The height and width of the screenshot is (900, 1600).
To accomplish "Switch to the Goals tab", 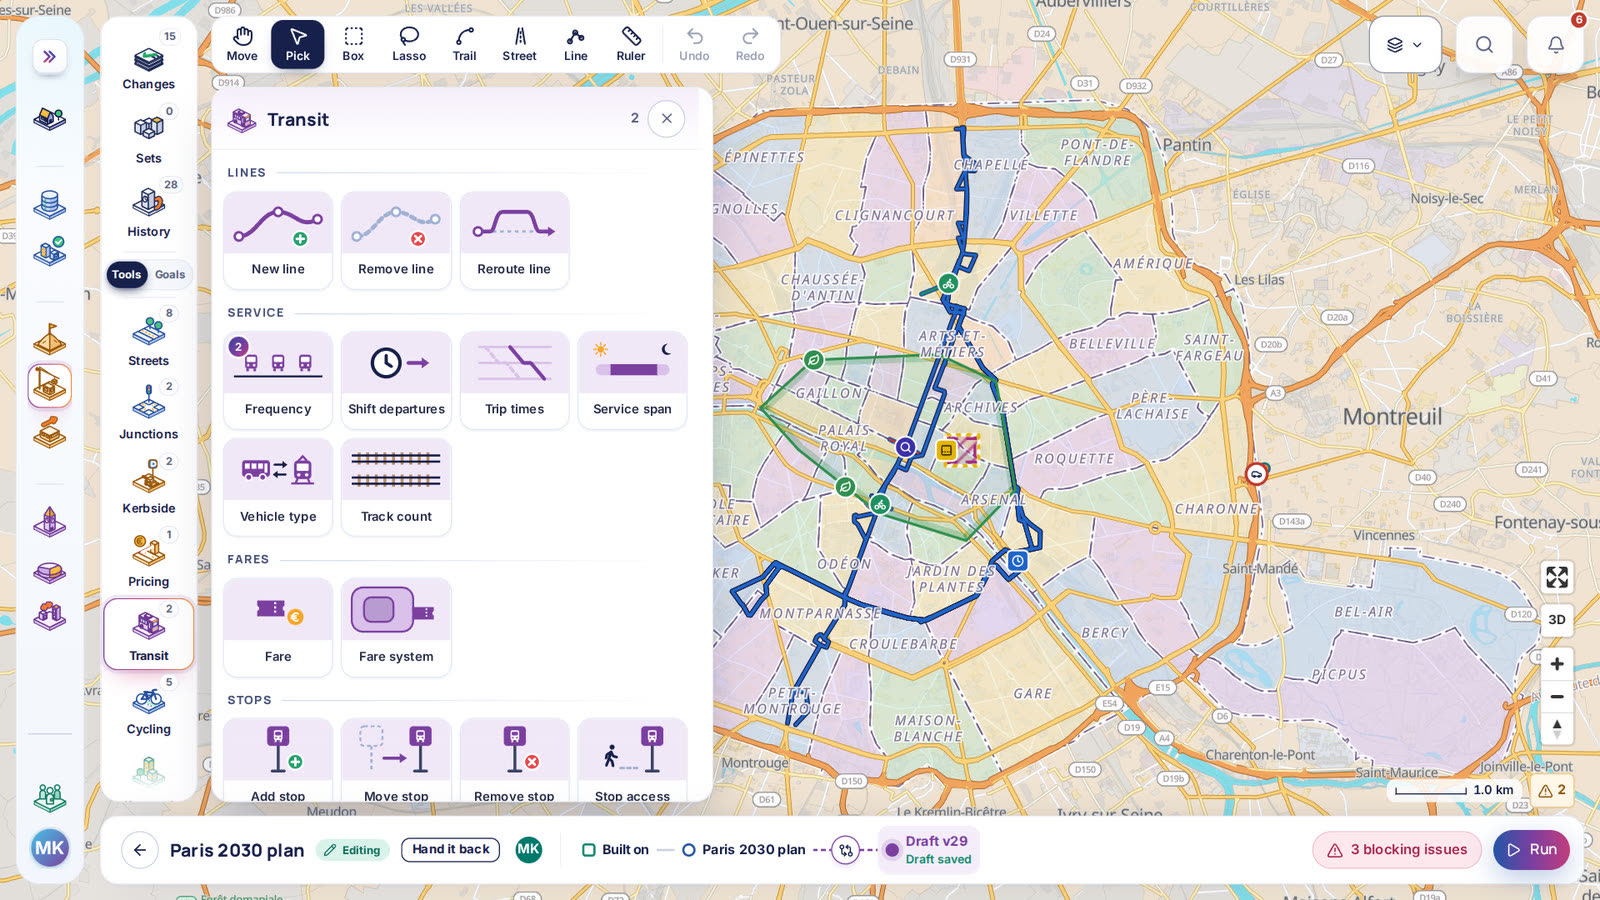I will (170, 274).
